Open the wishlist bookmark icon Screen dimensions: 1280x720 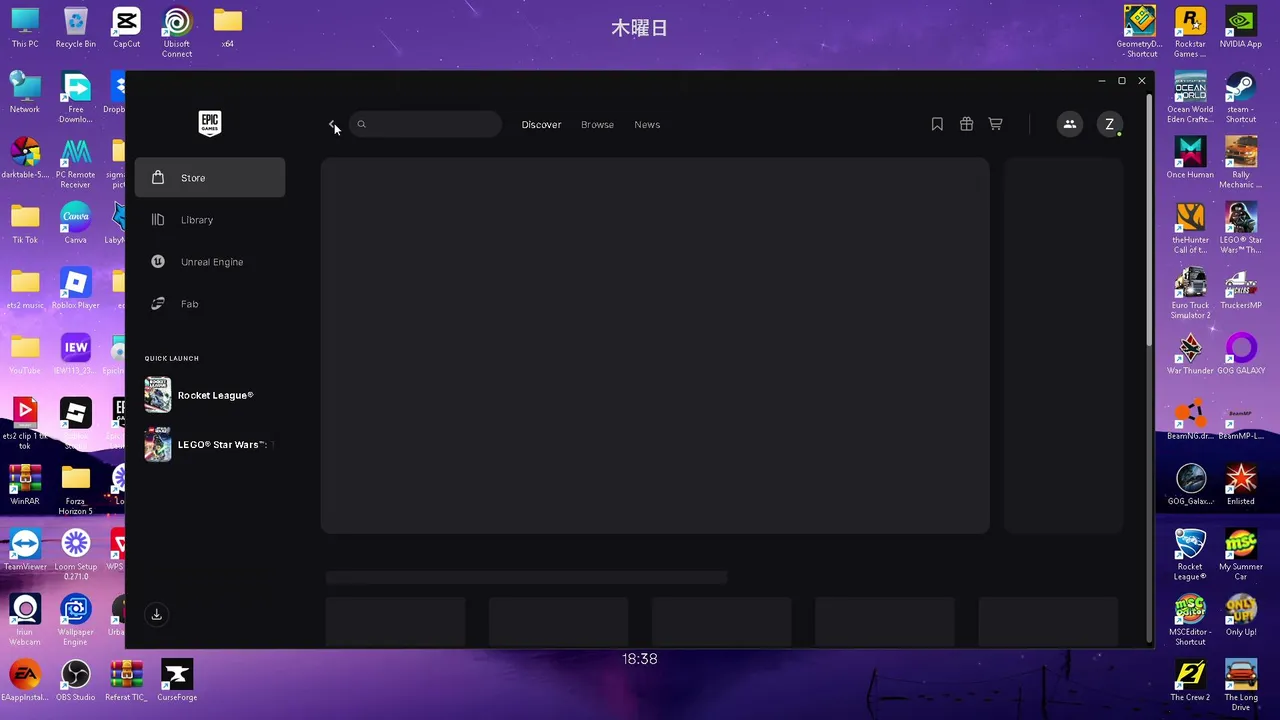pos(937,125)
